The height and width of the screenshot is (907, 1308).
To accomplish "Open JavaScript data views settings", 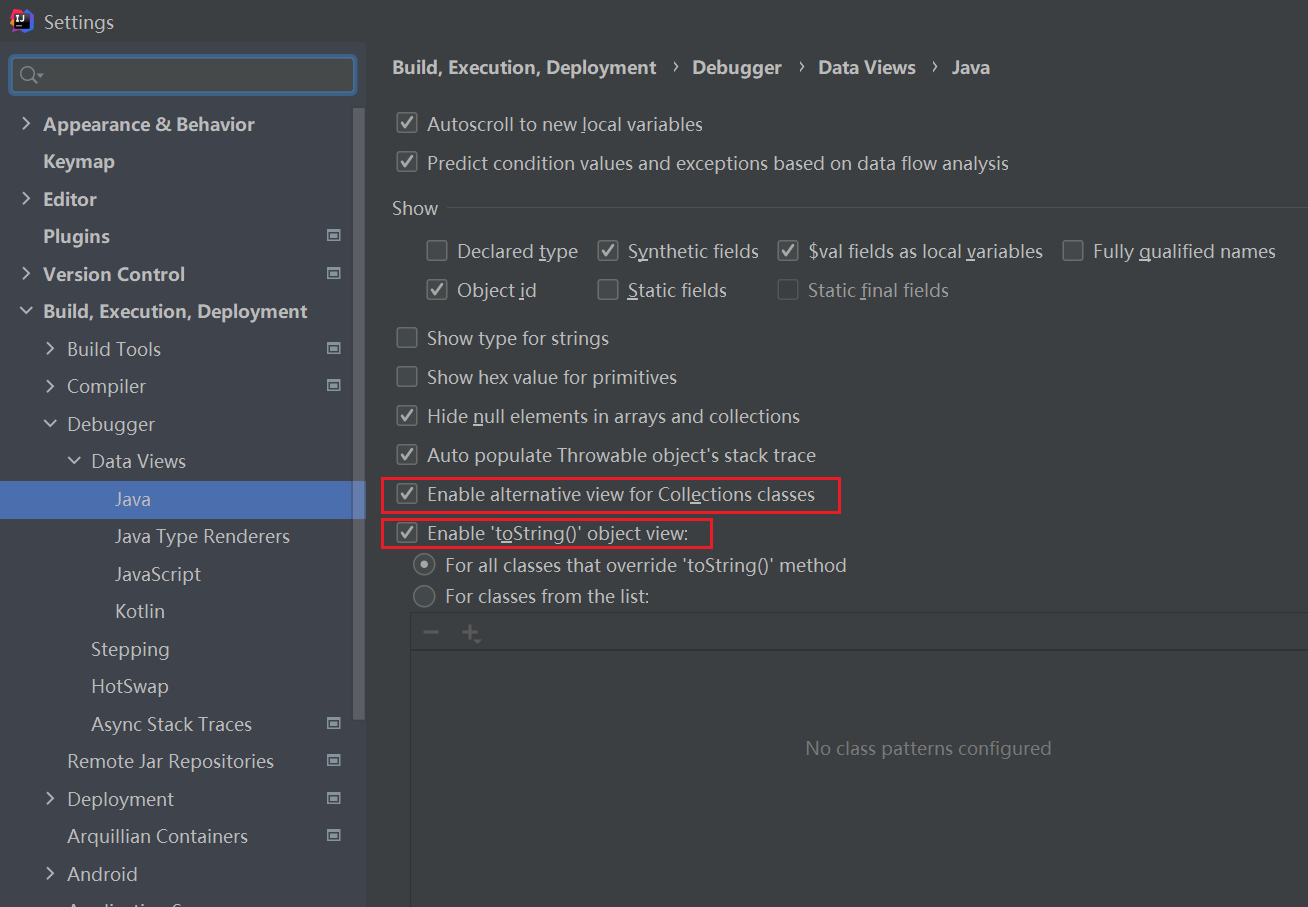I will pos(158,574).
